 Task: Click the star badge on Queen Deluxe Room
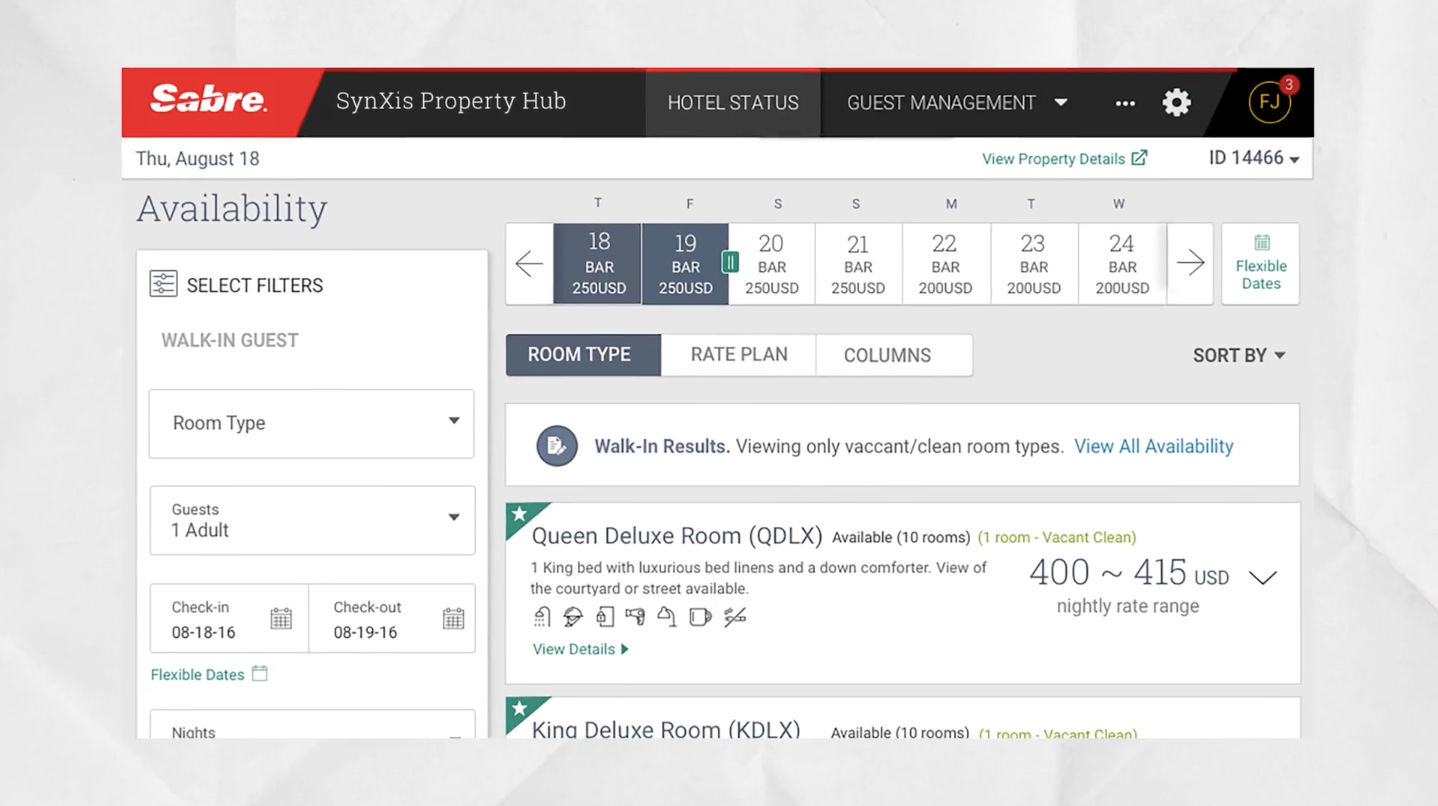point(519,515)
